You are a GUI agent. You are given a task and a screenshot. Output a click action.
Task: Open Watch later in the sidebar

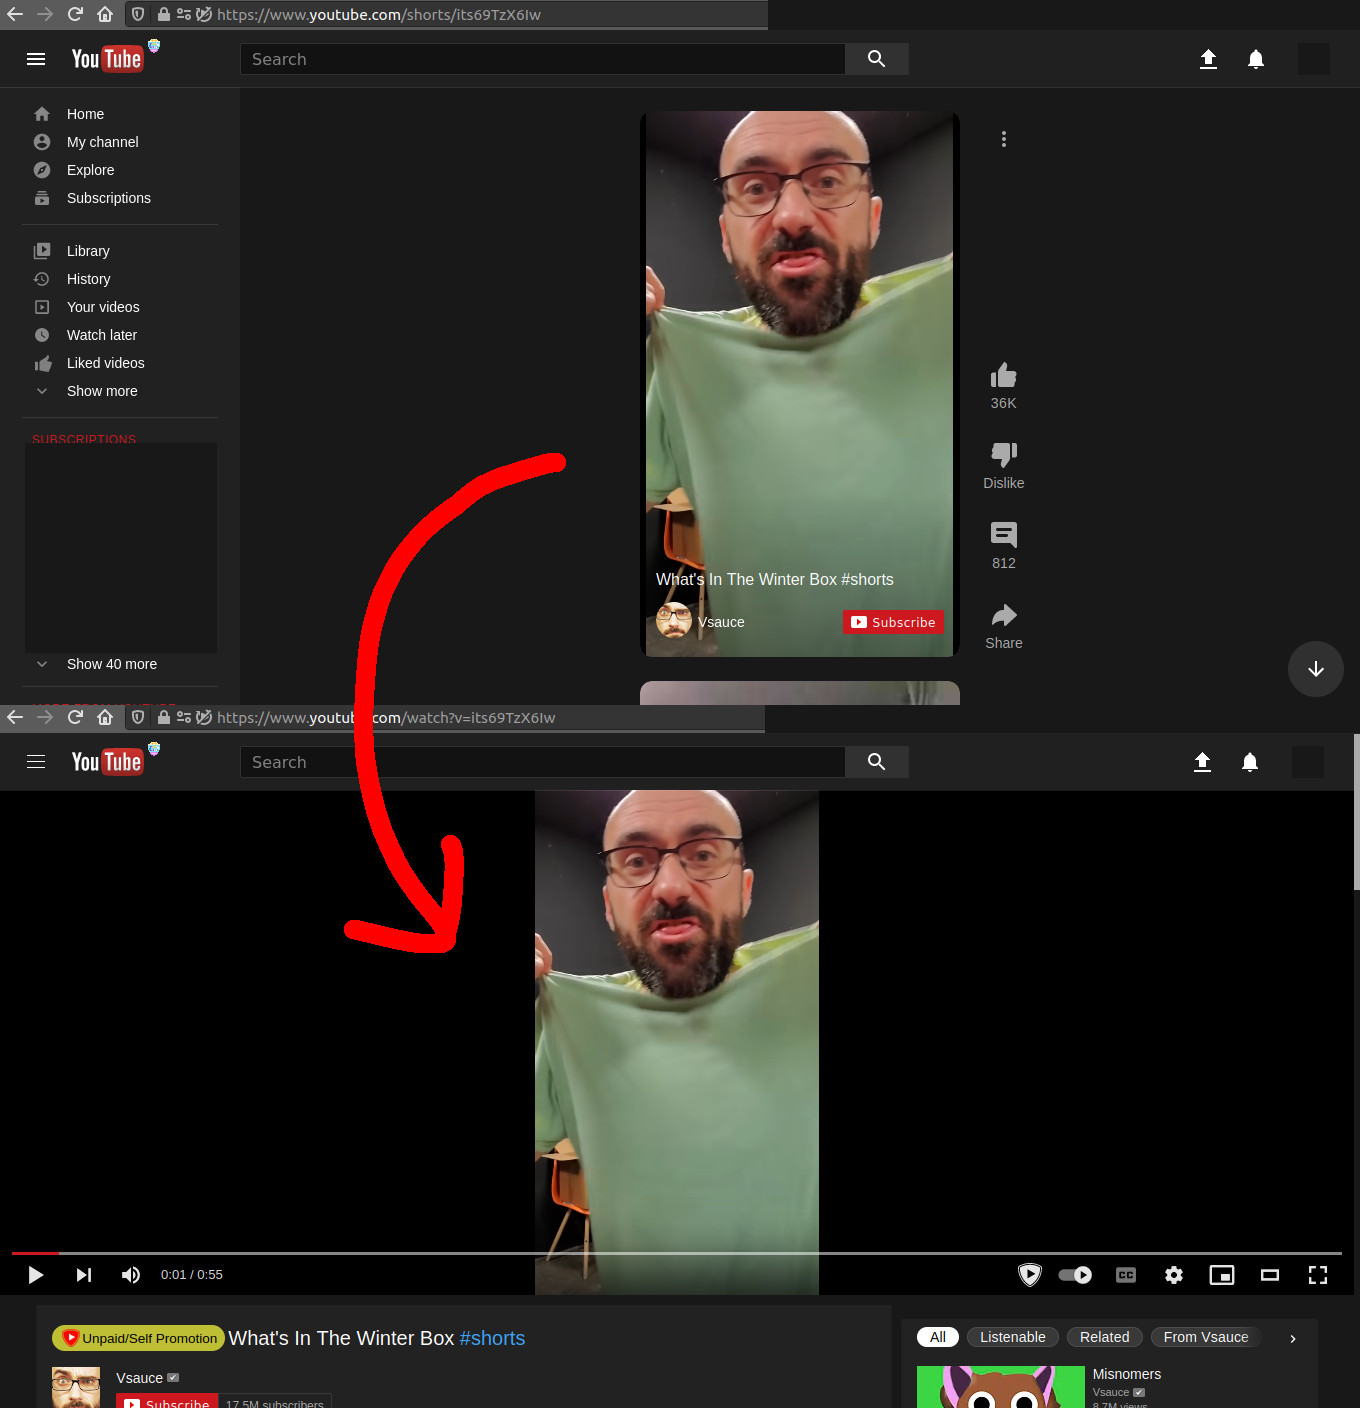(101, 335)
